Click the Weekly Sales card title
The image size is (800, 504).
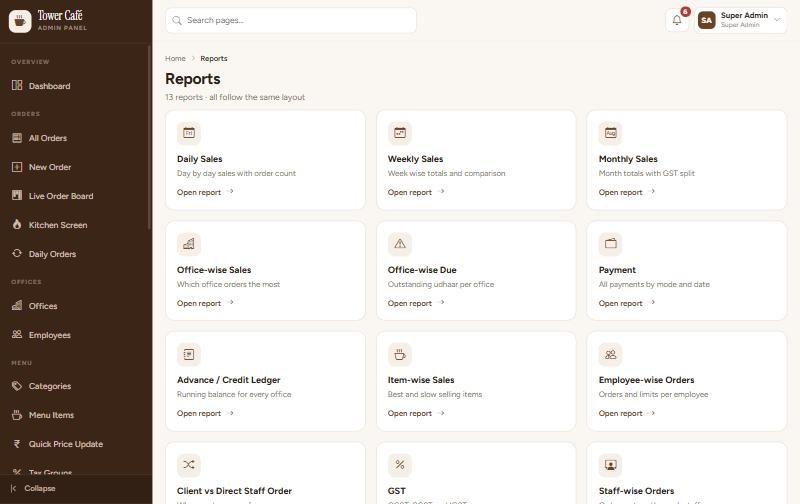415,159
